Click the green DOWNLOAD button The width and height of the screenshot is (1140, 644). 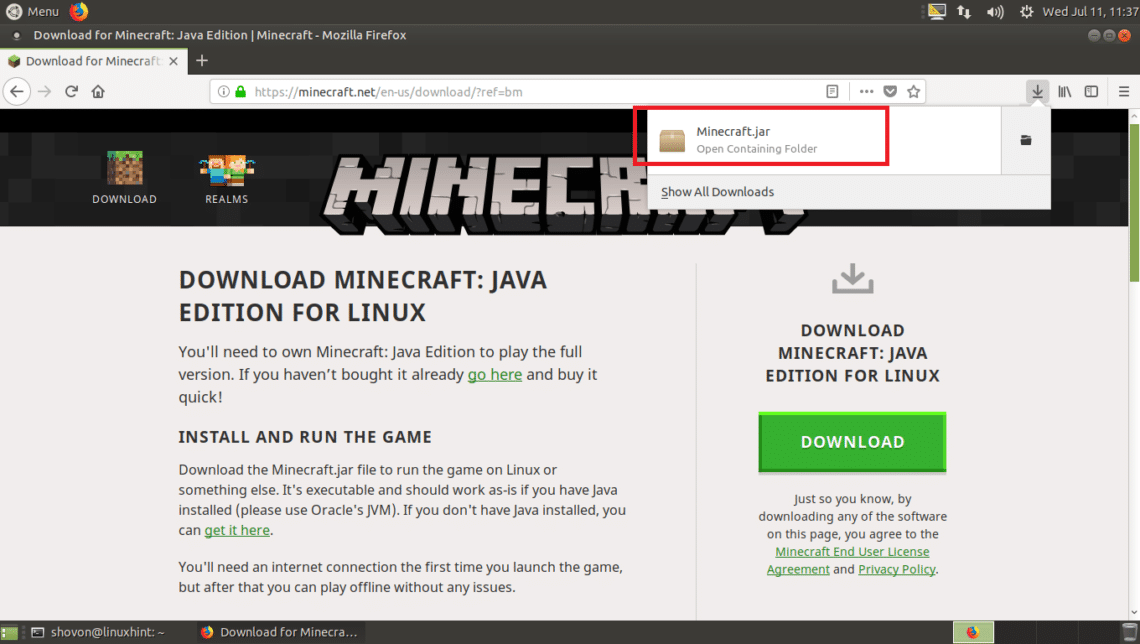pos(852,442)
